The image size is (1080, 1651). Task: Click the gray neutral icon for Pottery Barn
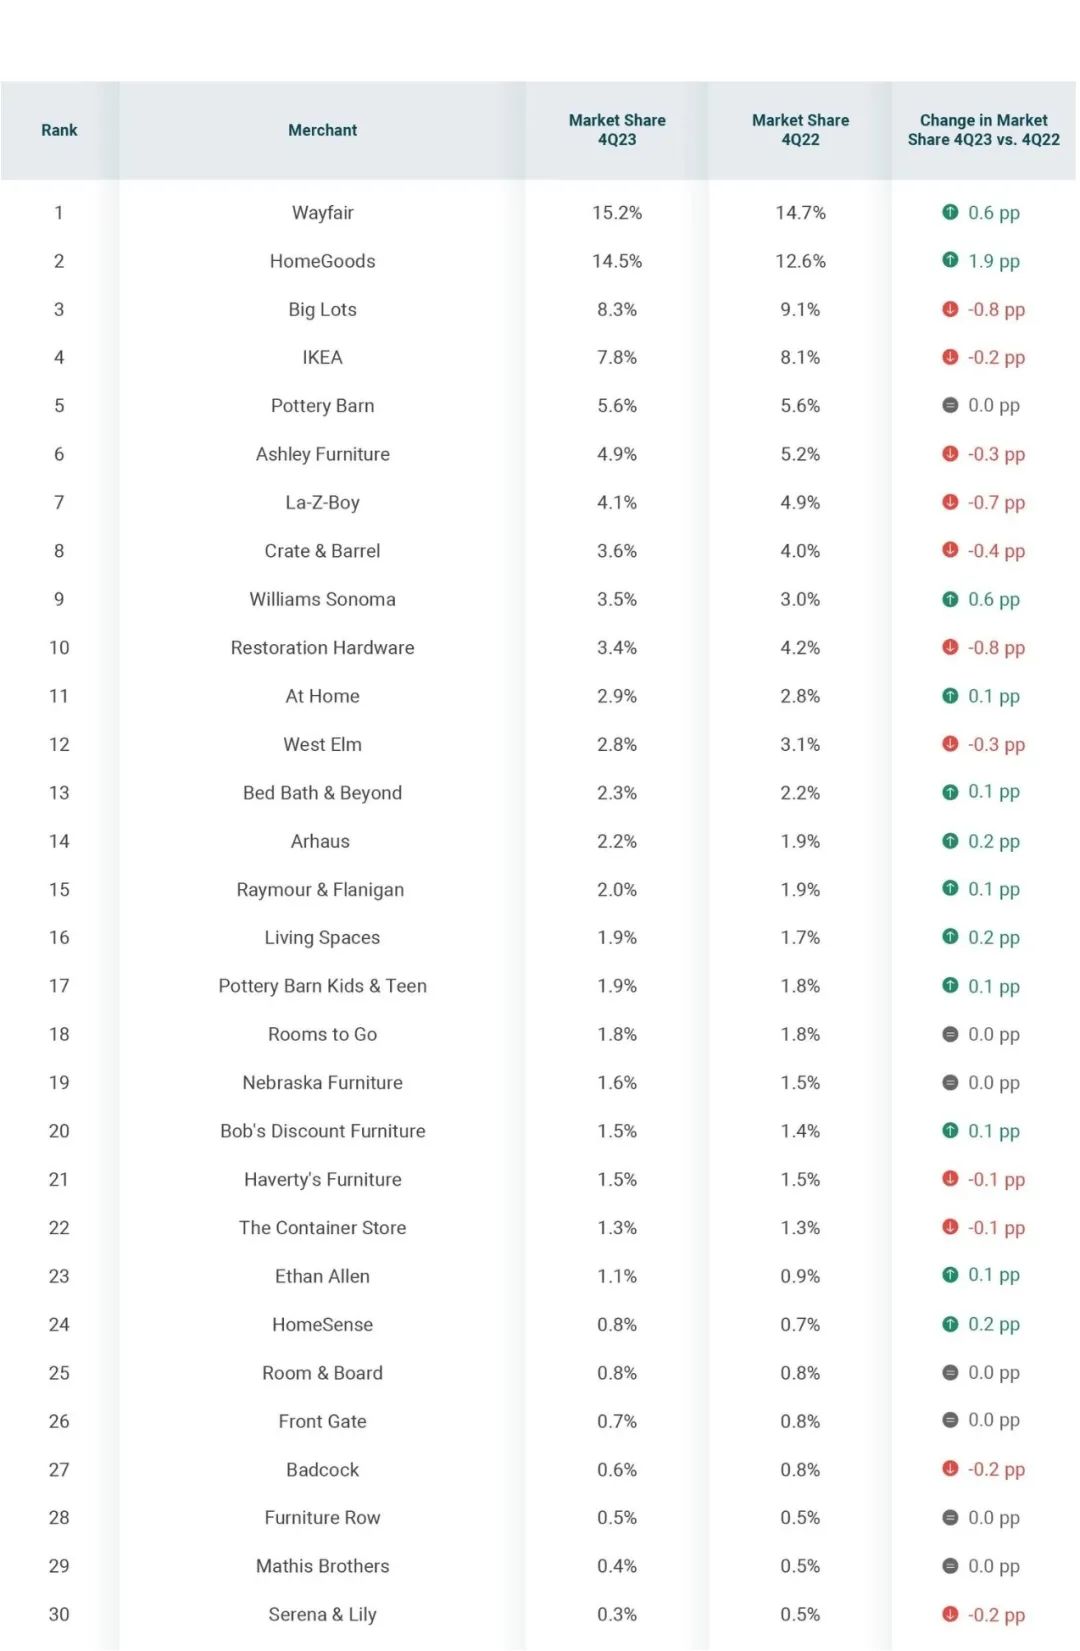(950, 405)
